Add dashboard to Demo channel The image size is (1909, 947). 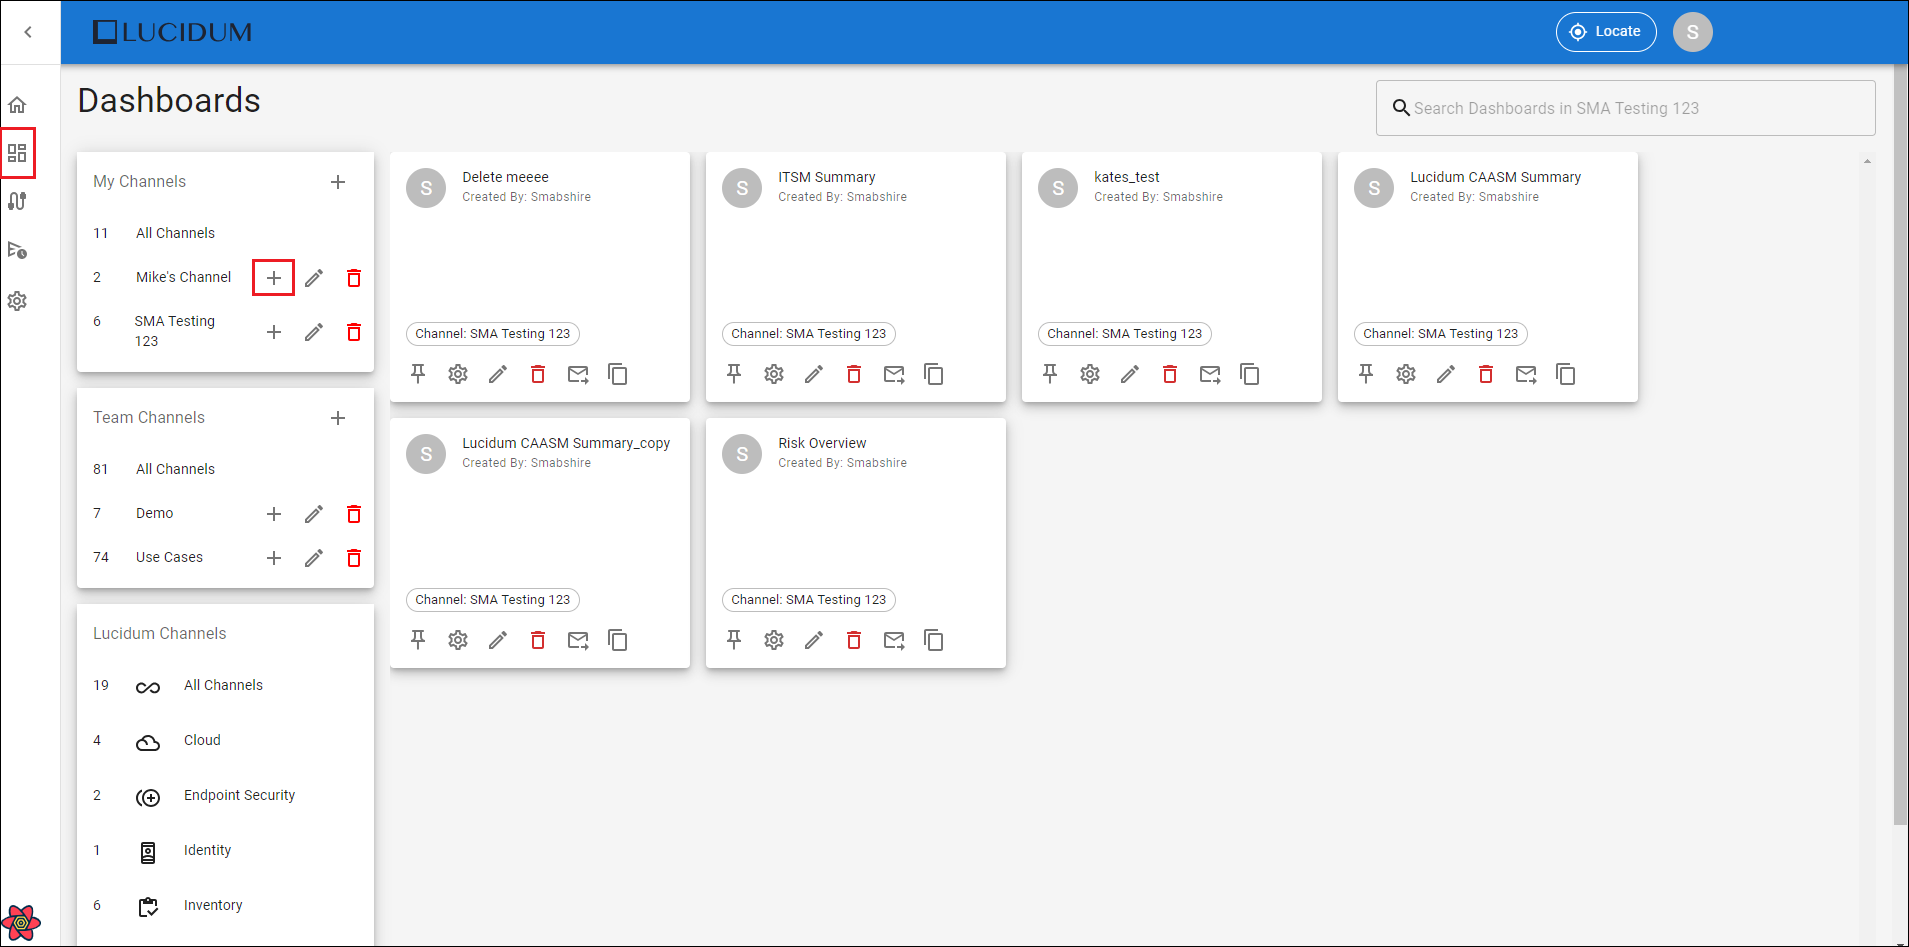point(274,514)
